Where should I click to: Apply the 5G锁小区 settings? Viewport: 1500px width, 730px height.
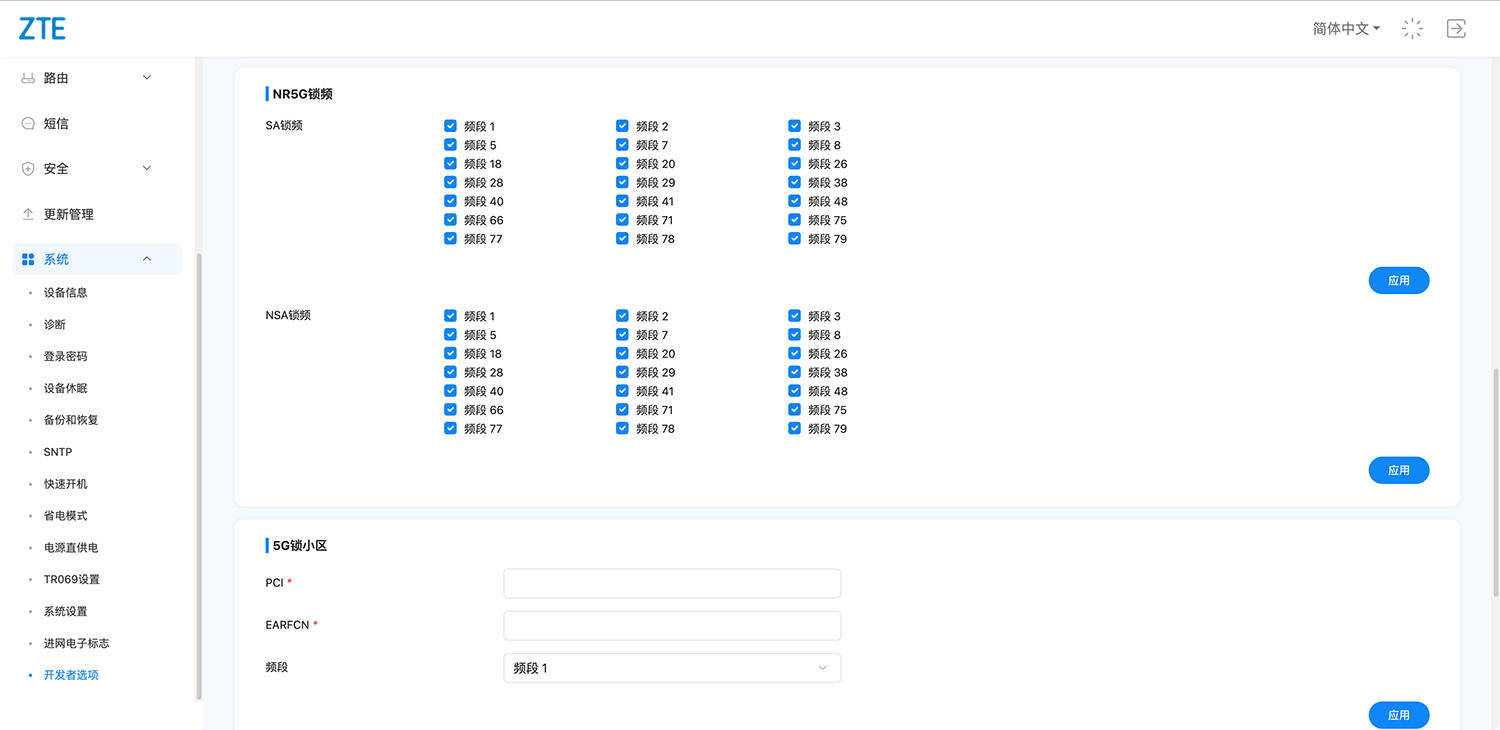[x=1399, y=715]
